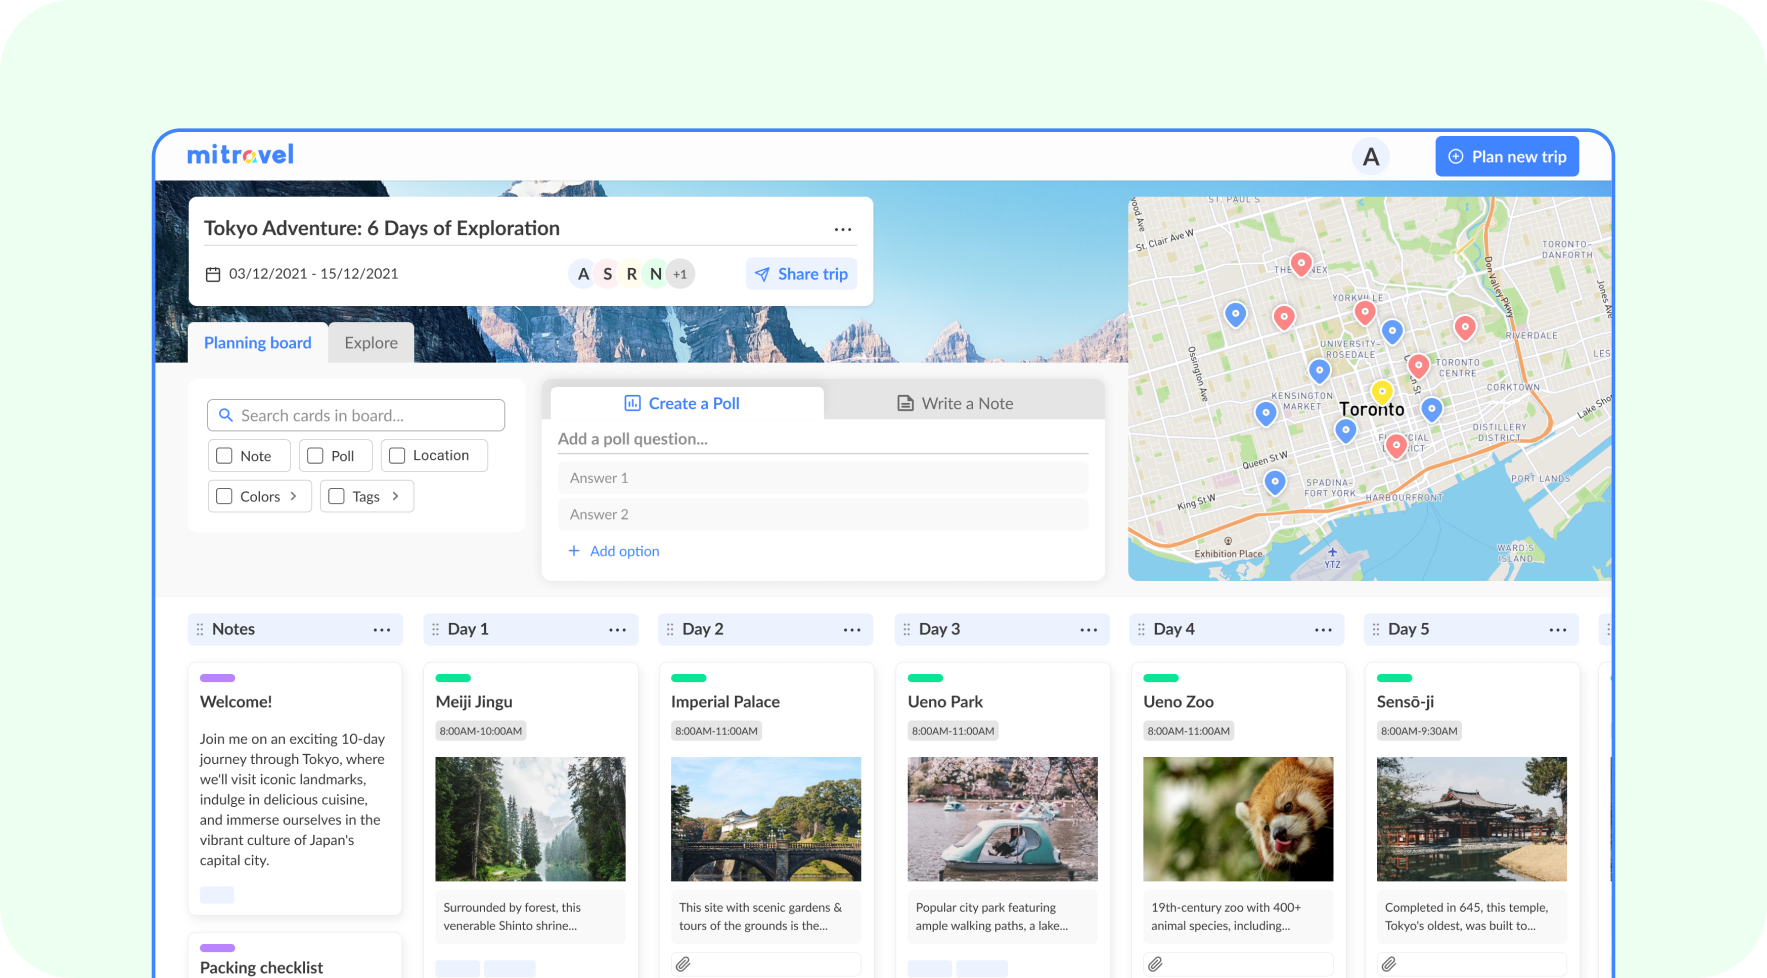Select collaborator avatar R
The image size is (1767, 978).
click(x=631, y=274)
